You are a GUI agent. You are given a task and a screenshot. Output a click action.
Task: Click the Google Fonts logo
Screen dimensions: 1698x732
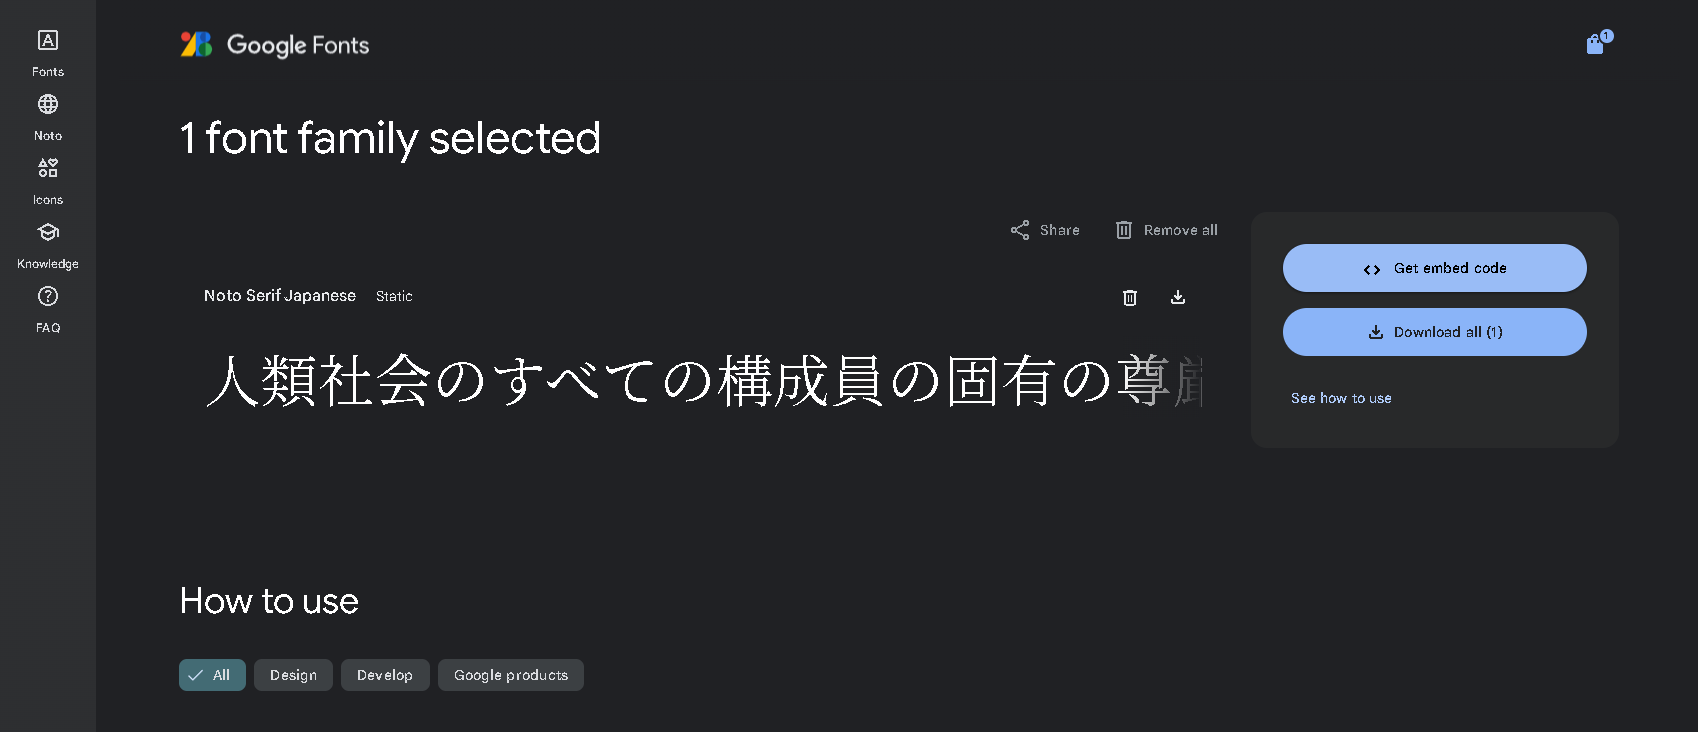pos(275,45)
